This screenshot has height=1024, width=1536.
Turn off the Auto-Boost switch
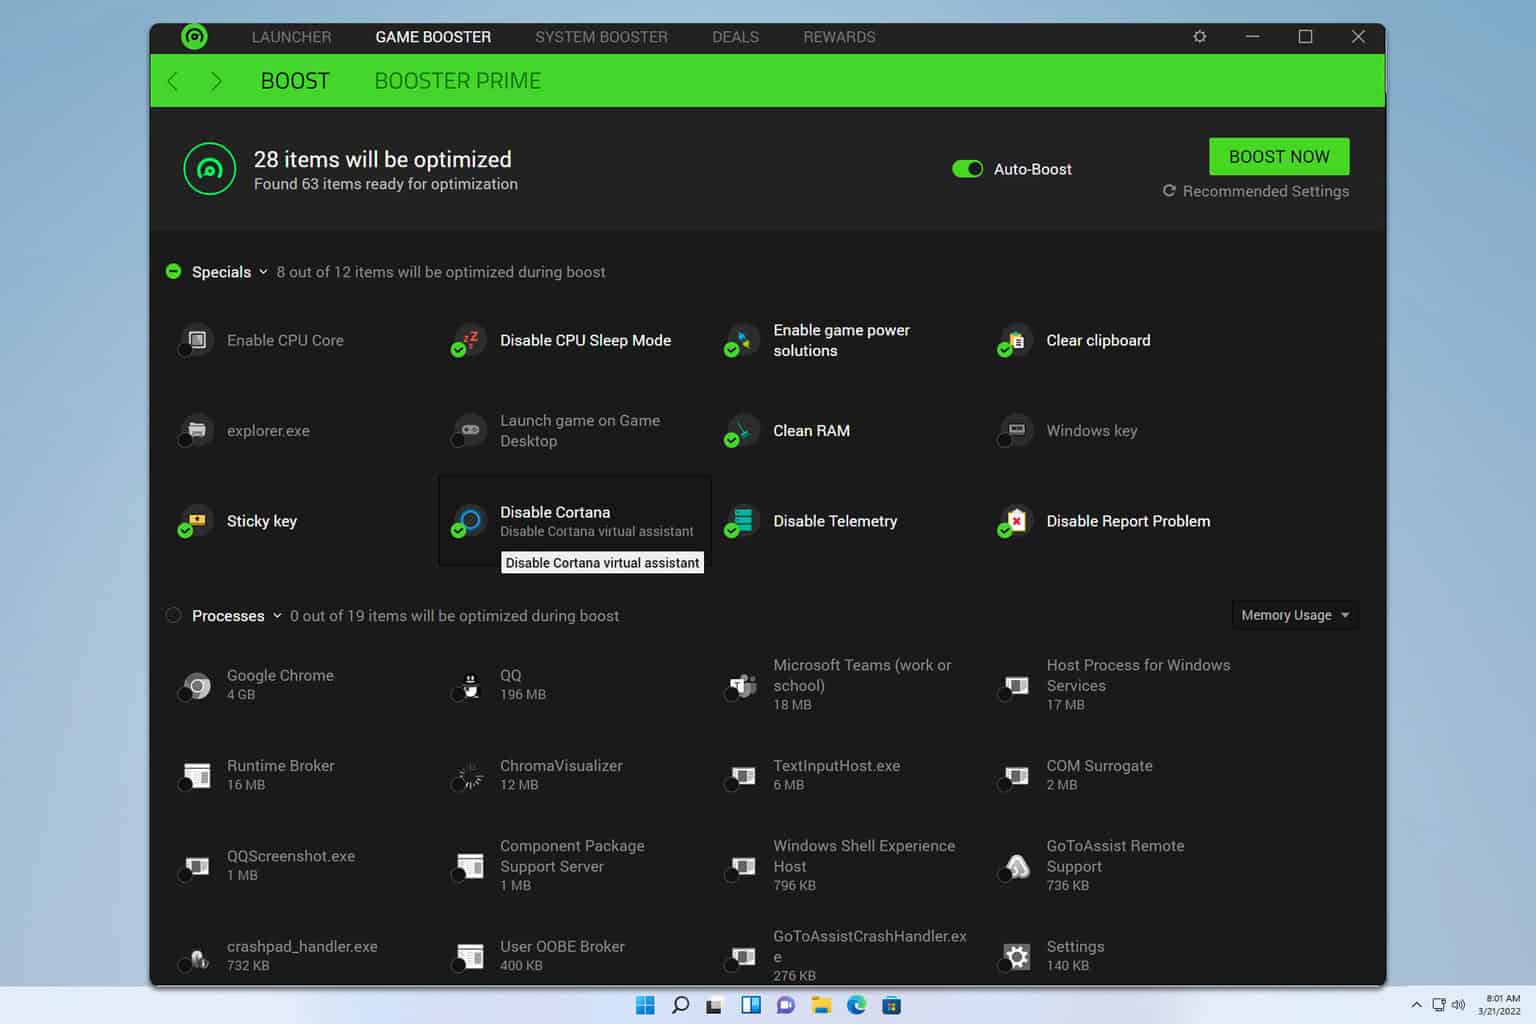pyautogui.click(x=967, y=169)
